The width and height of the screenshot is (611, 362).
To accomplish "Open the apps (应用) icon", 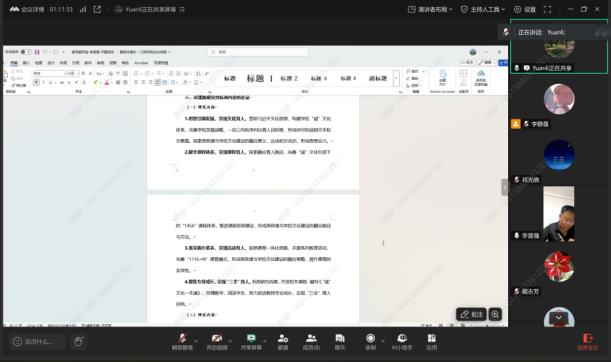I will pos(431,342).
